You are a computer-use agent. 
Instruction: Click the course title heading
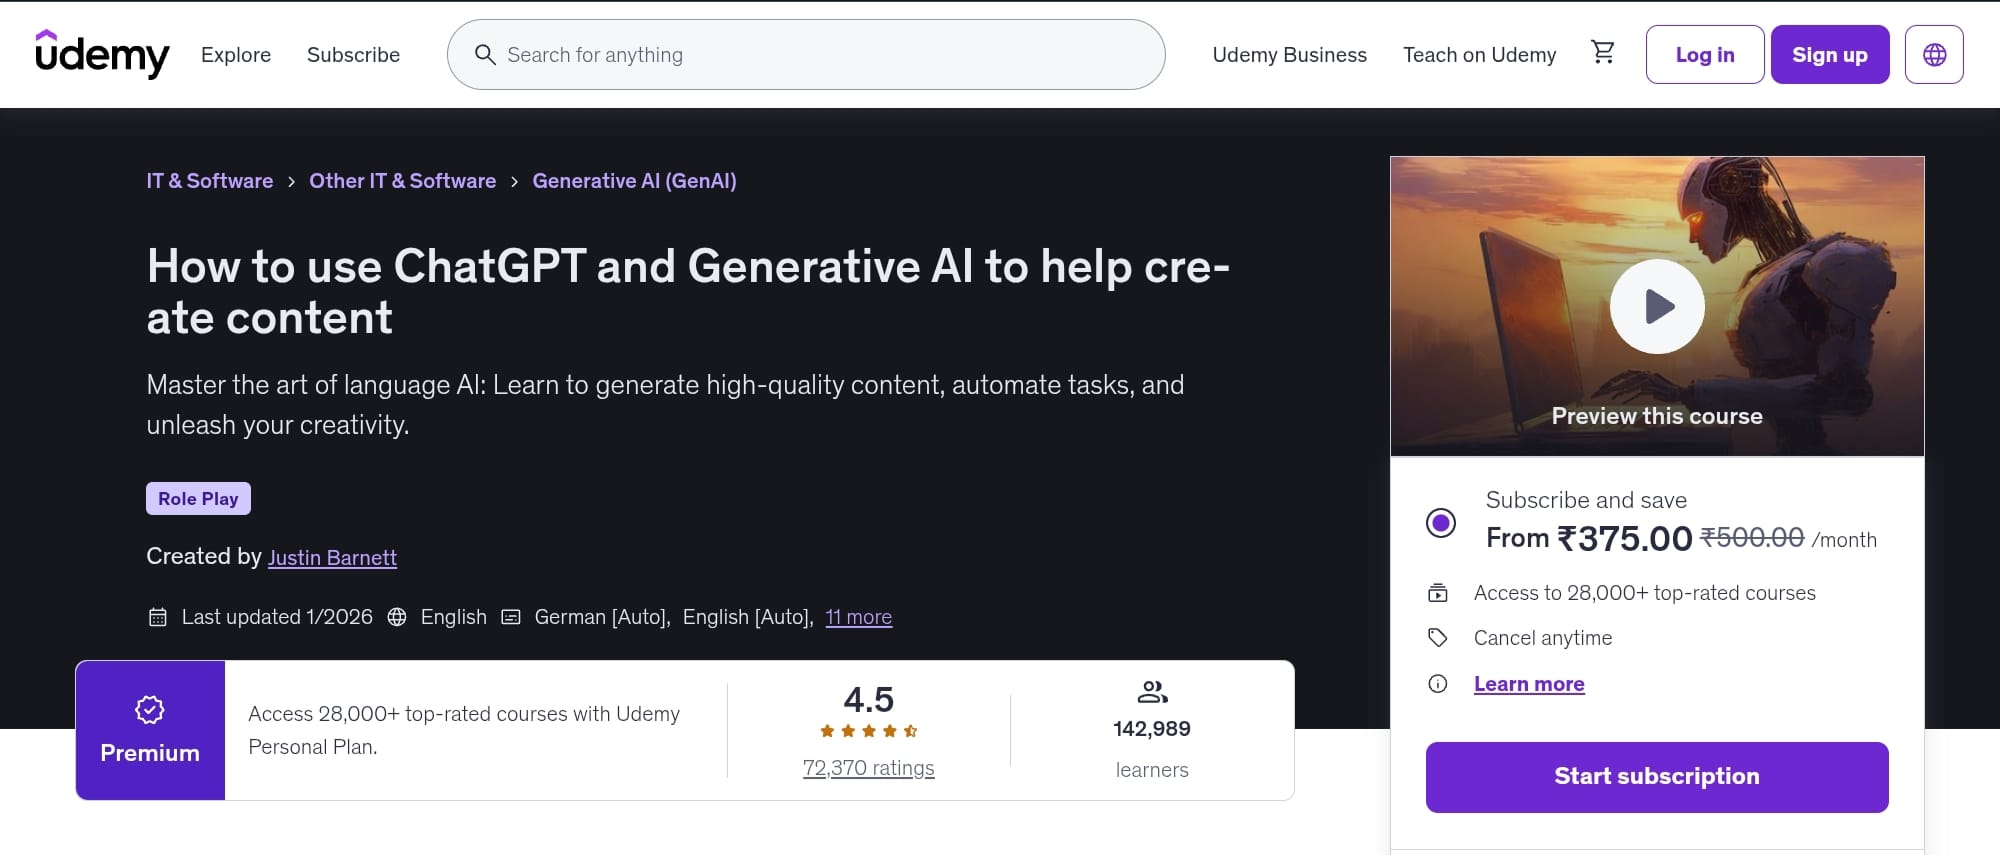click(x=688, y=292)
